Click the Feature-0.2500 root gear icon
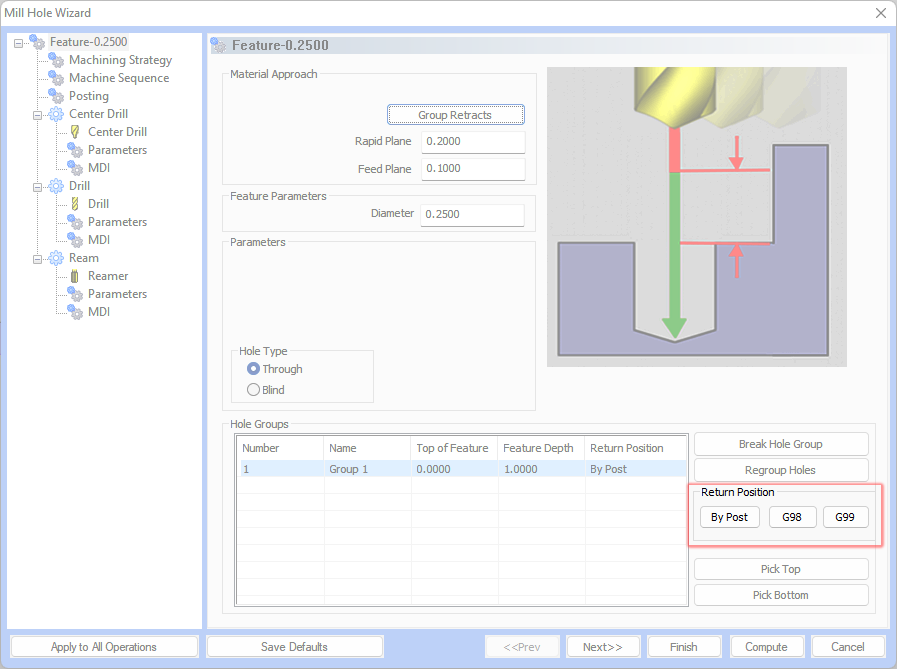The image size is (897, 669). pos(37,42)
